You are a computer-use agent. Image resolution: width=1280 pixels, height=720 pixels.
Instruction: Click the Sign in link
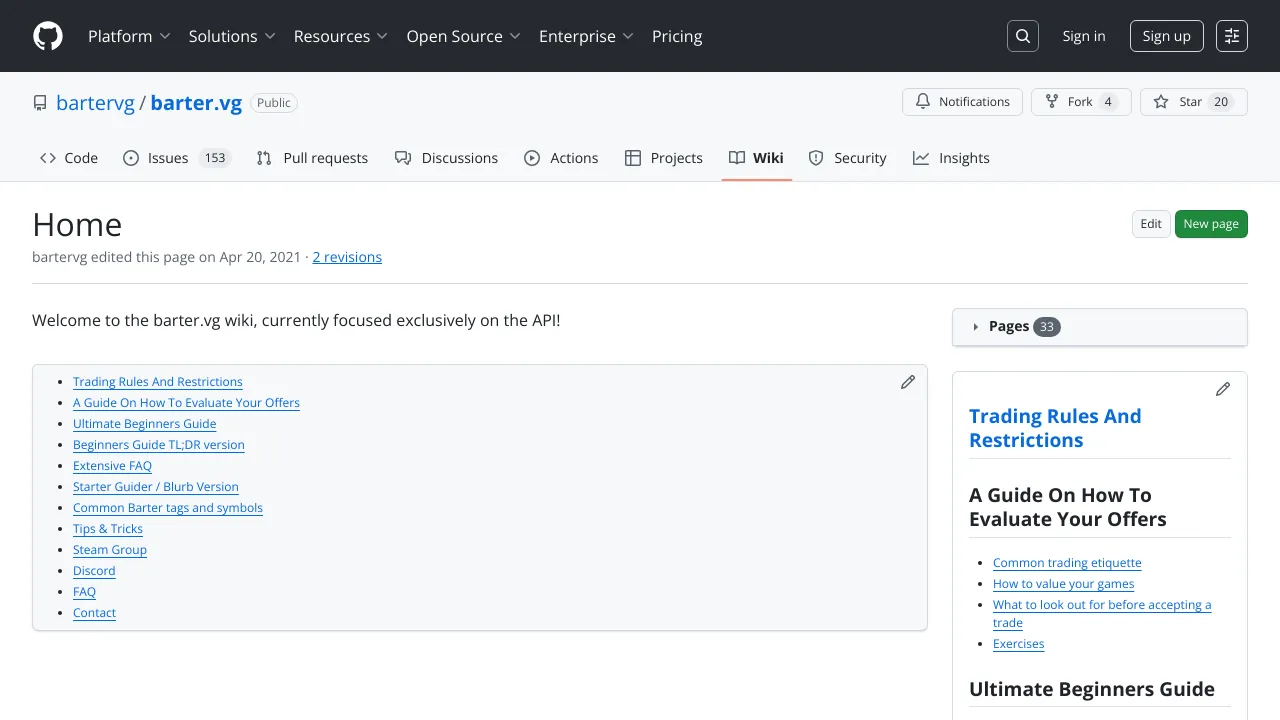[x=1084, y=36]
